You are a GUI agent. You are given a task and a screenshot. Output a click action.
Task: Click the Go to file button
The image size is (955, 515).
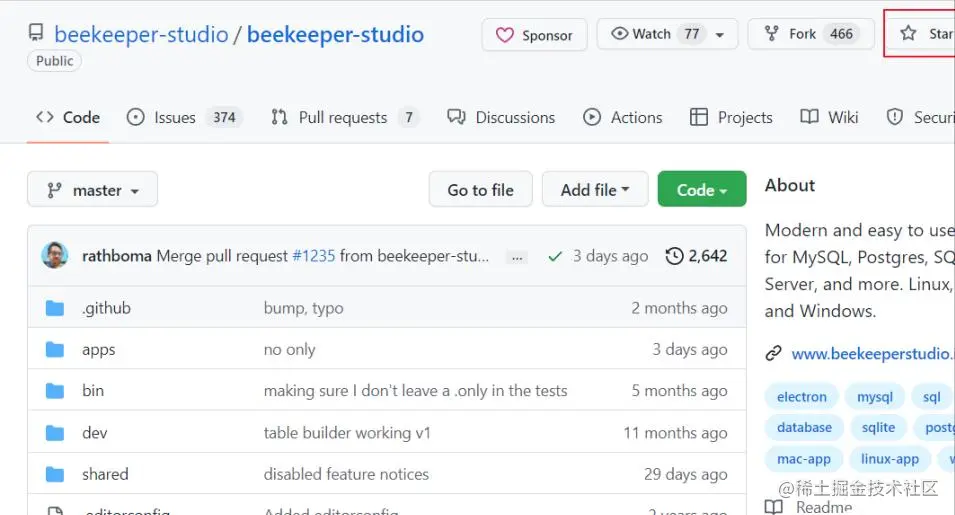(480, 190)
